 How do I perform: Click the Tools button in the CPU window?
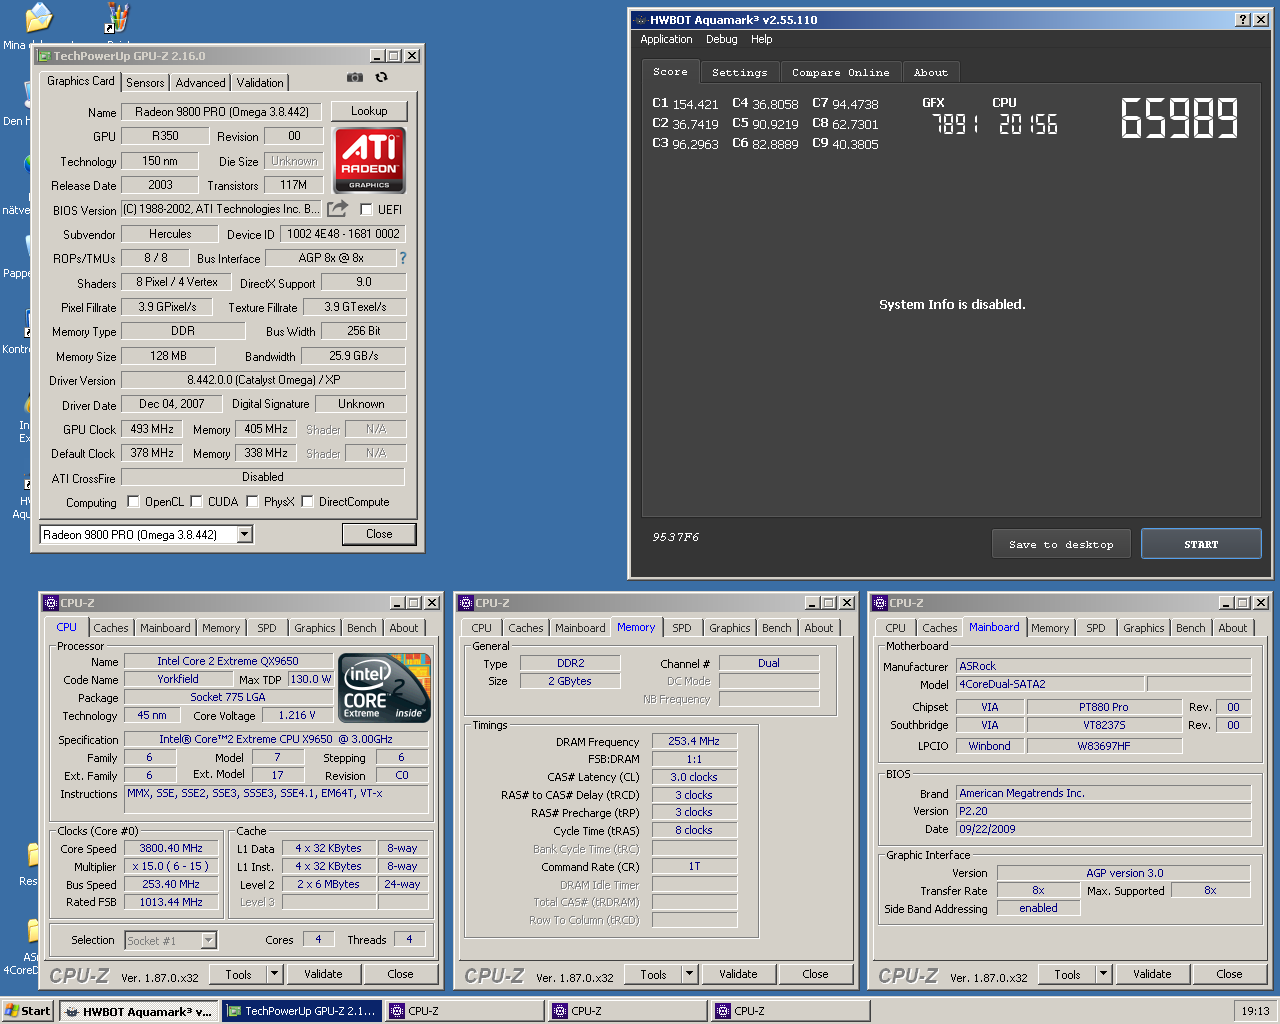coord(238,974)
